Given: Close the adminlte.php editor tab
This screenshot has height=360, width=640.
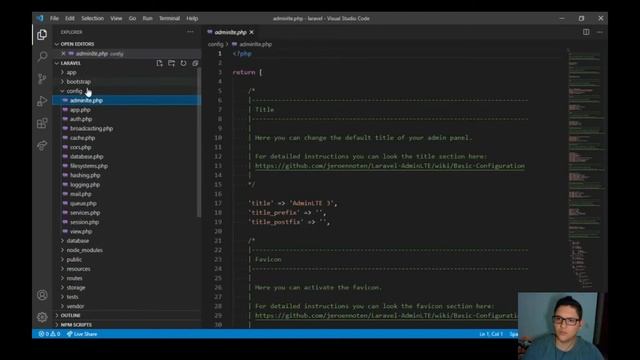Looking at the screenshot, I should [x=251, y=32].
